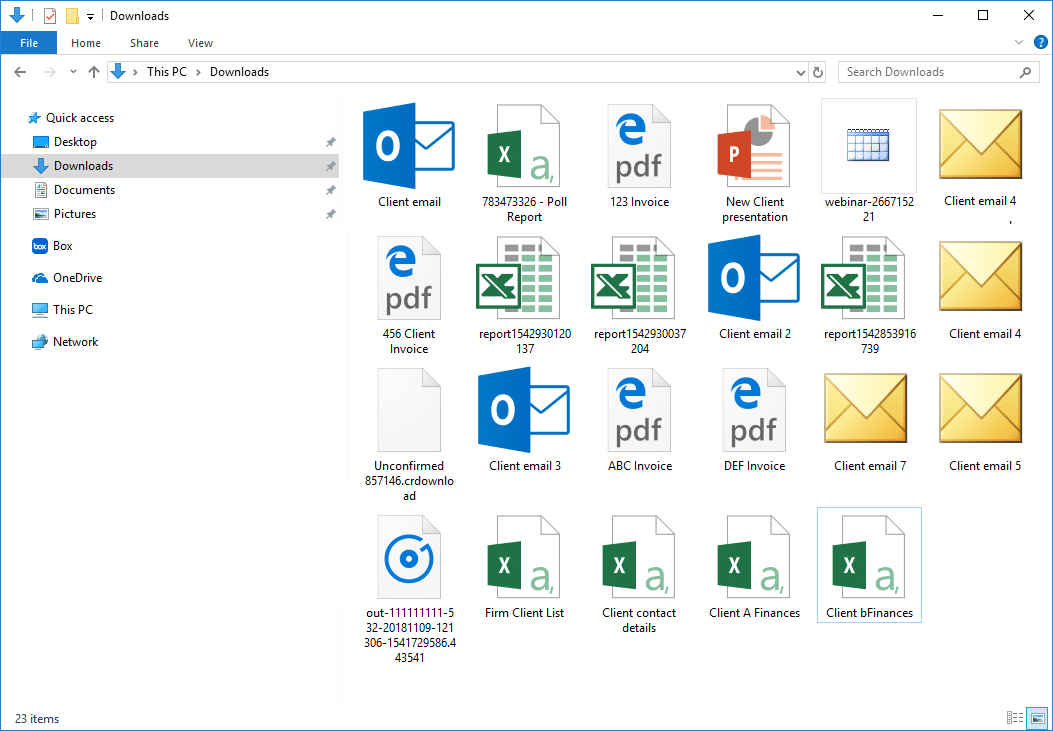Refresh the Downloads folder
Screen dimensions: 1053x731
point(818,72)
